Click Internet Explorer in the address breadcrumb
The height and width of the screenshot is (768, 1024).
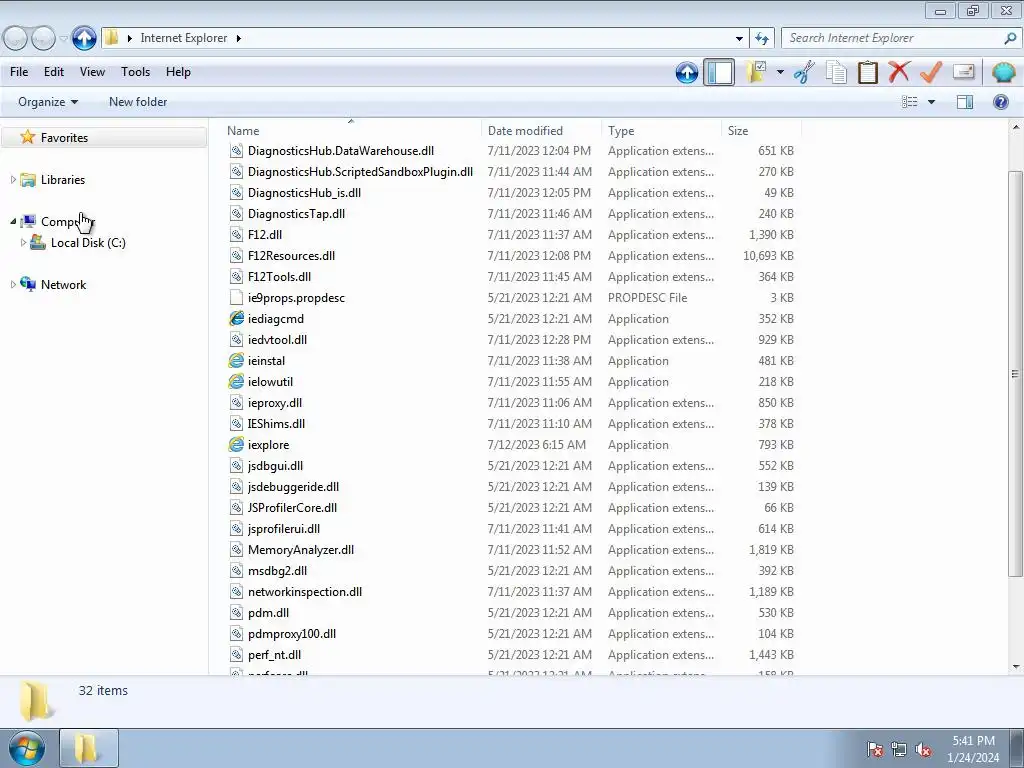tap(184, 38)
